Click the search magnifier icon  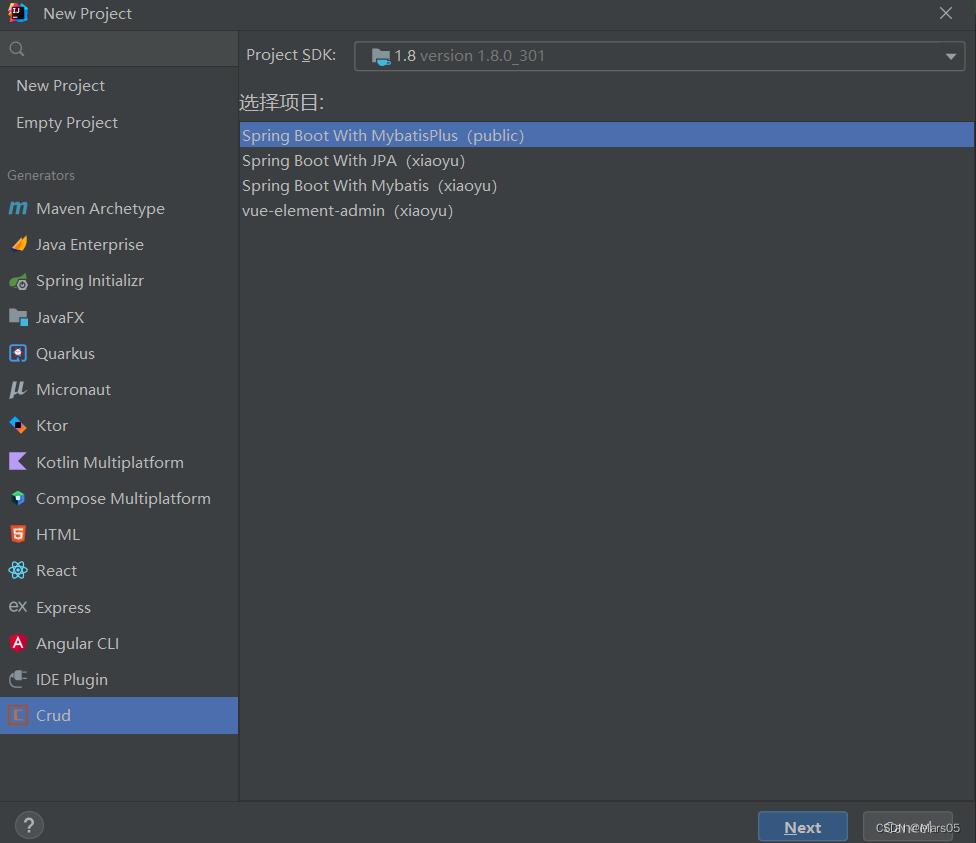[x=17, y=49]
